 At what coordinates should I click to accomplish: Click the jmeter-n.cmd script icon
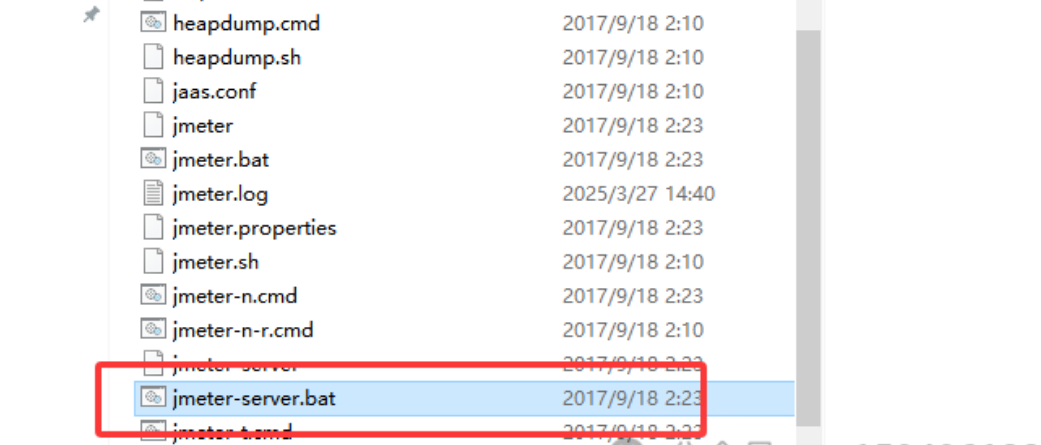click(153, 295)
